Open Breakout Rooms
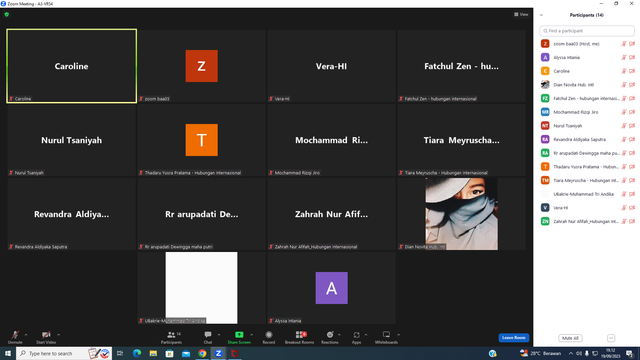Image resolution: width=640 pixels, height=360 pixels. click(x=300, y=337)
